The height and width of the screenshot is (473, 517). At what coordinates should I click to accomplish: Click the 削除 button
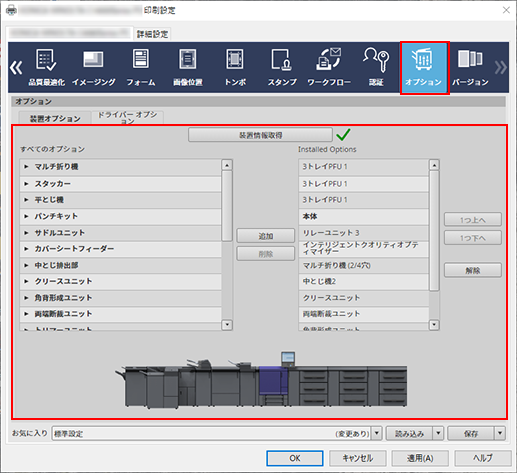coord(266,254)
